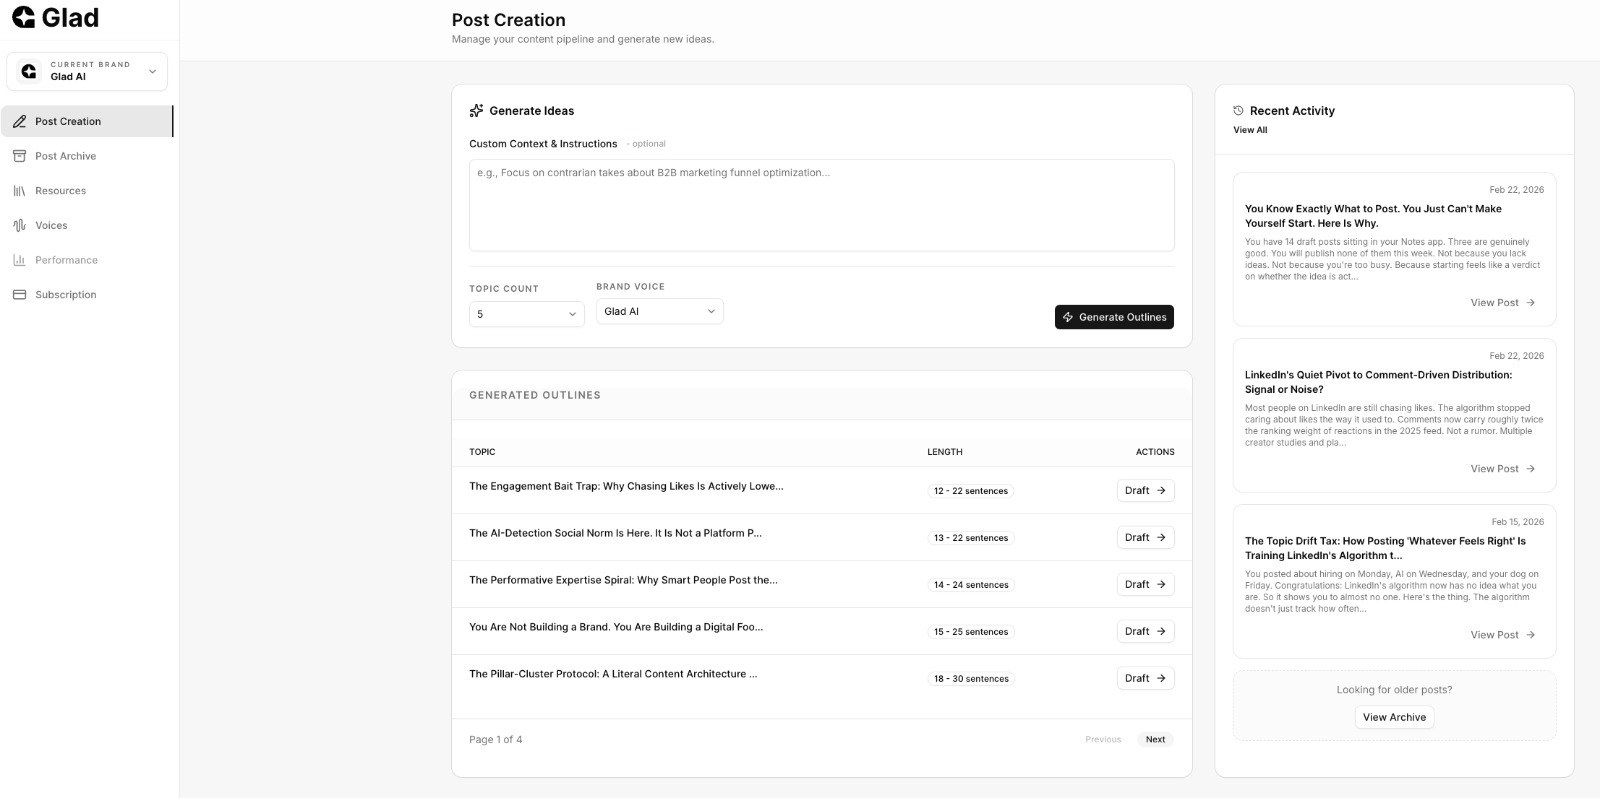
Task: Open the Brand Voice dropdown
Action: [659, 312]
